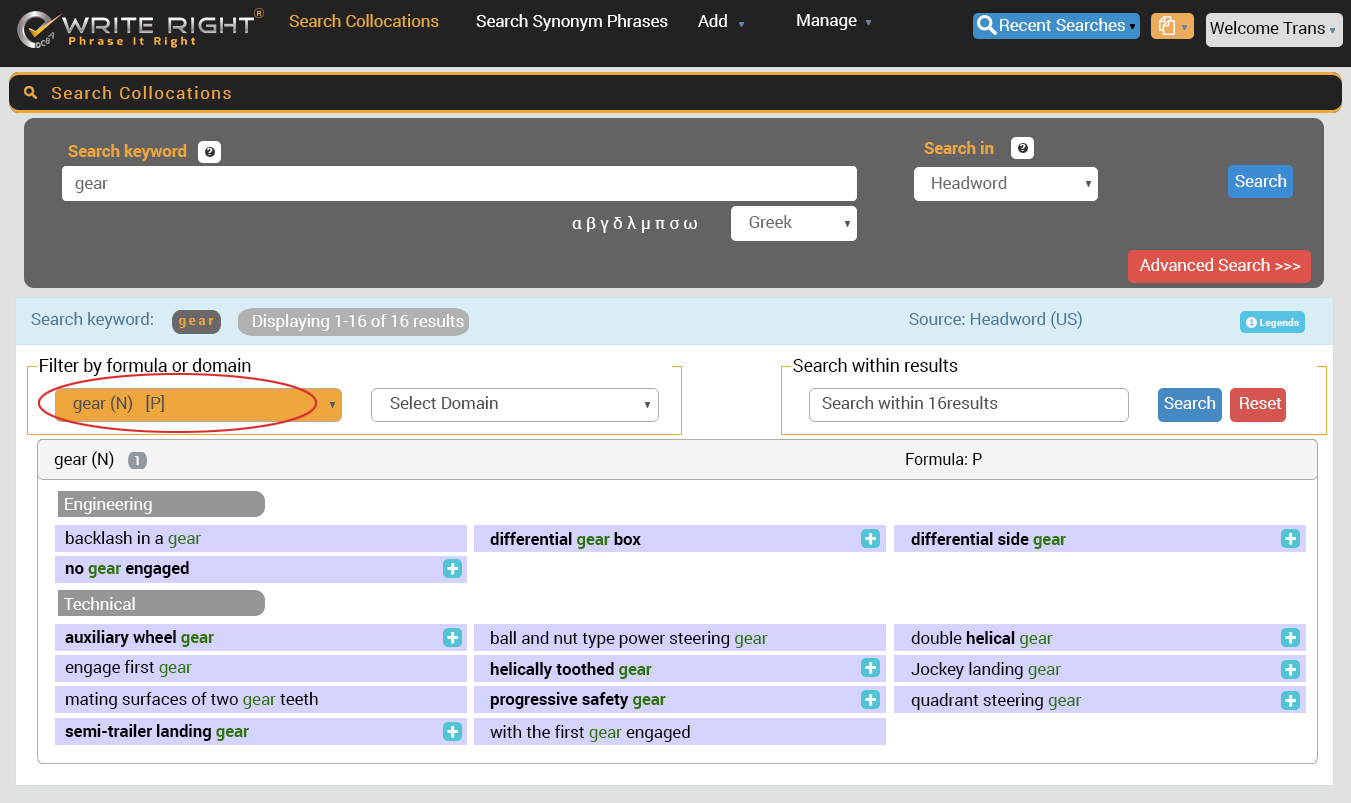Expand plus icon for progressive safety gear
Viewport: 1351px width, 803px height.
coord(870,700)
